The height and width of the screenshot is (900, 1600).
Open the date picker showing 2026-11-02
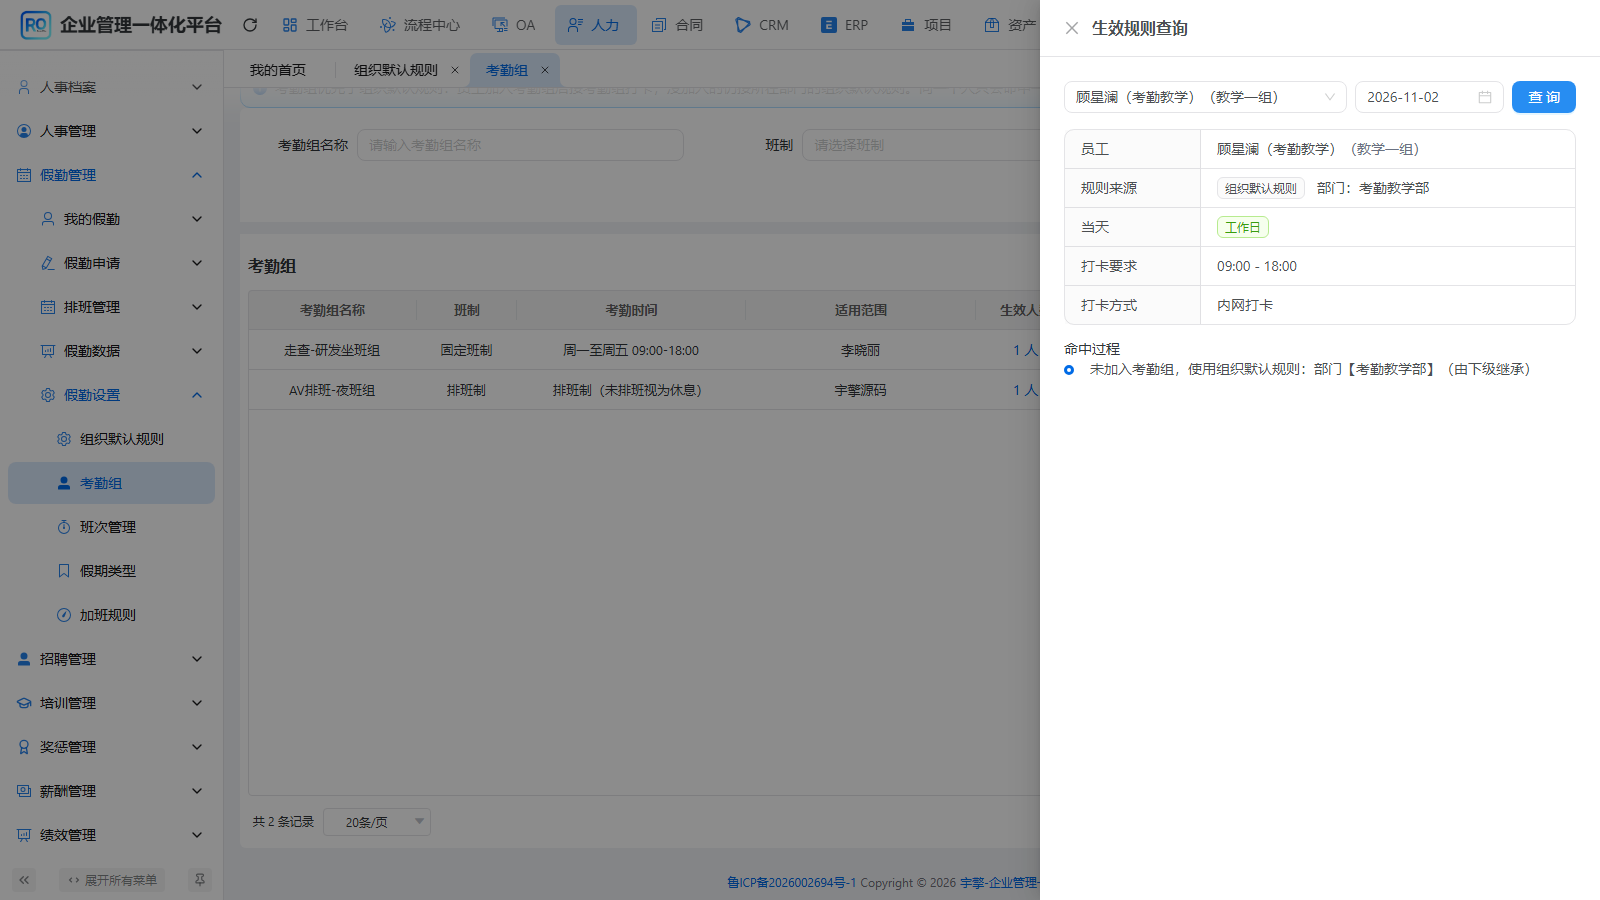(x=1429, y=97)
